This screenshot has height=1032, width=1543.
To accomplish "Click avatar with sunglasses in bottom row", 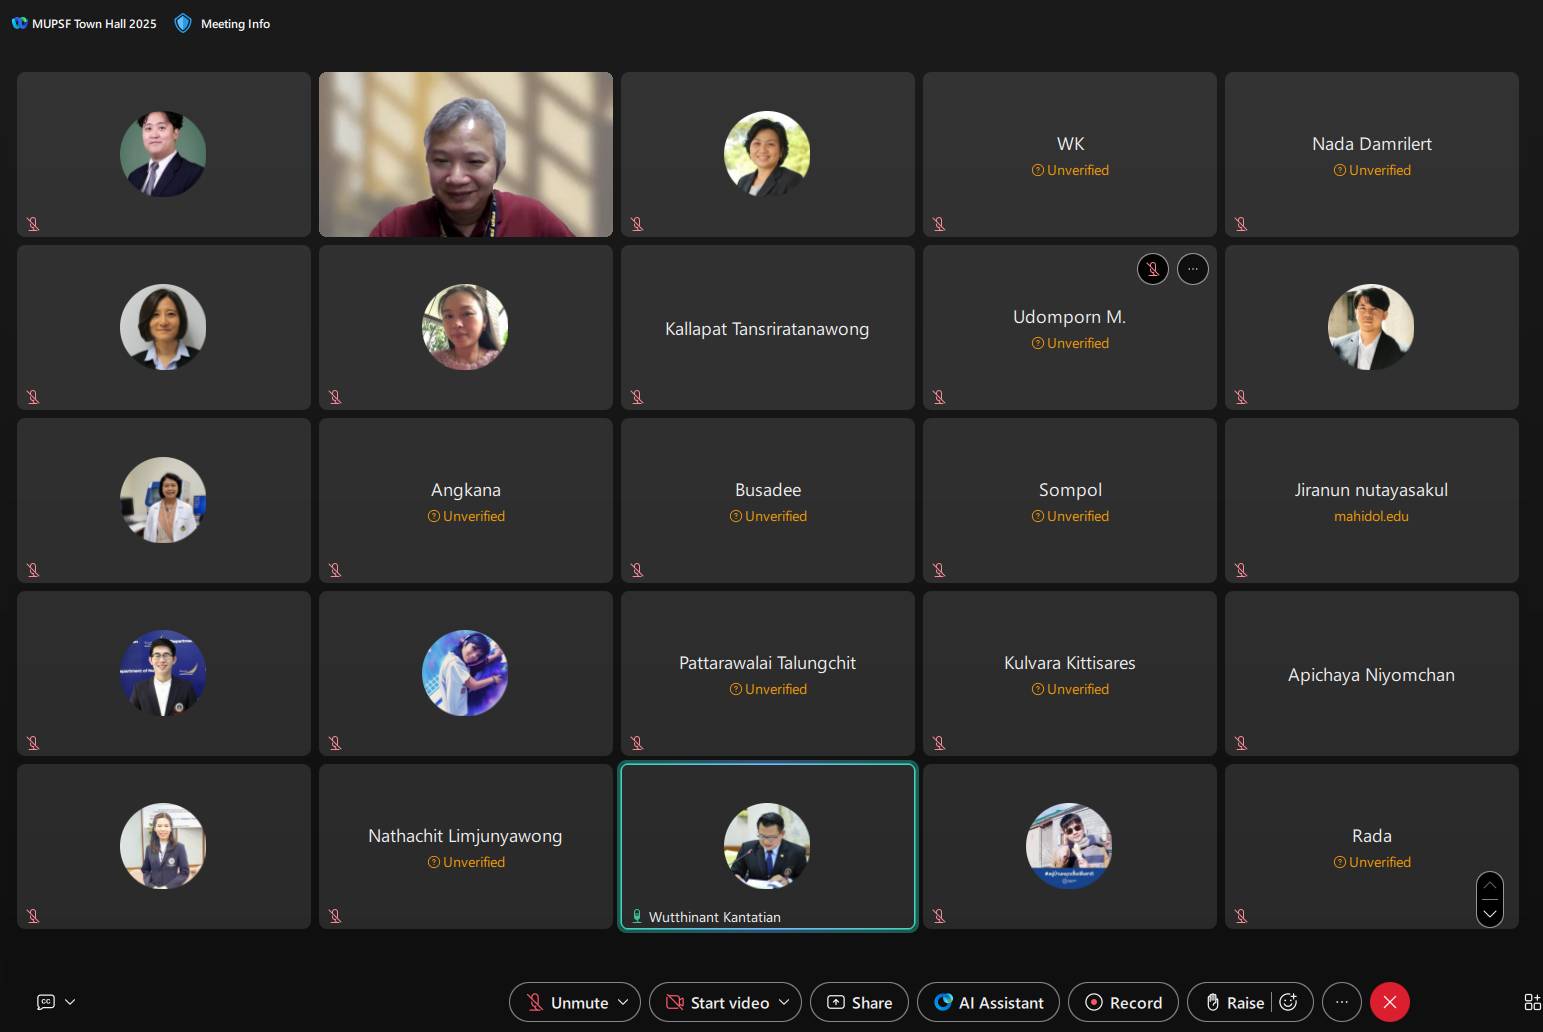I will (x=1069, y=846).
